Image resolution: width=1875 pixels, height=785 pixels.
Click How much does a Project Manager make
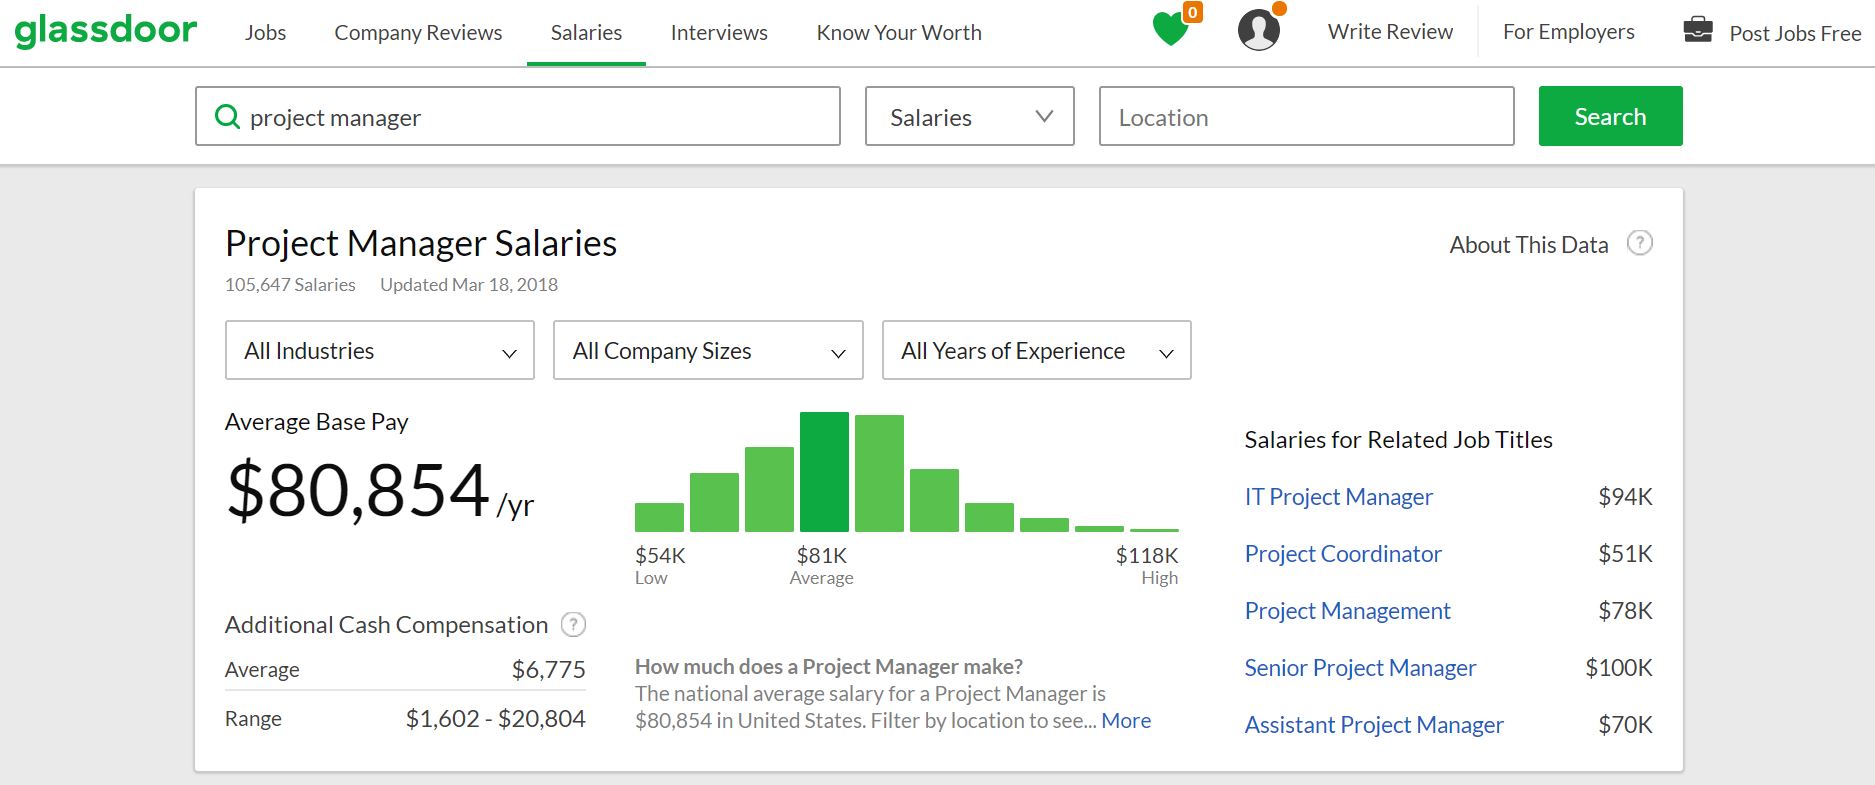tap(829, 667)
